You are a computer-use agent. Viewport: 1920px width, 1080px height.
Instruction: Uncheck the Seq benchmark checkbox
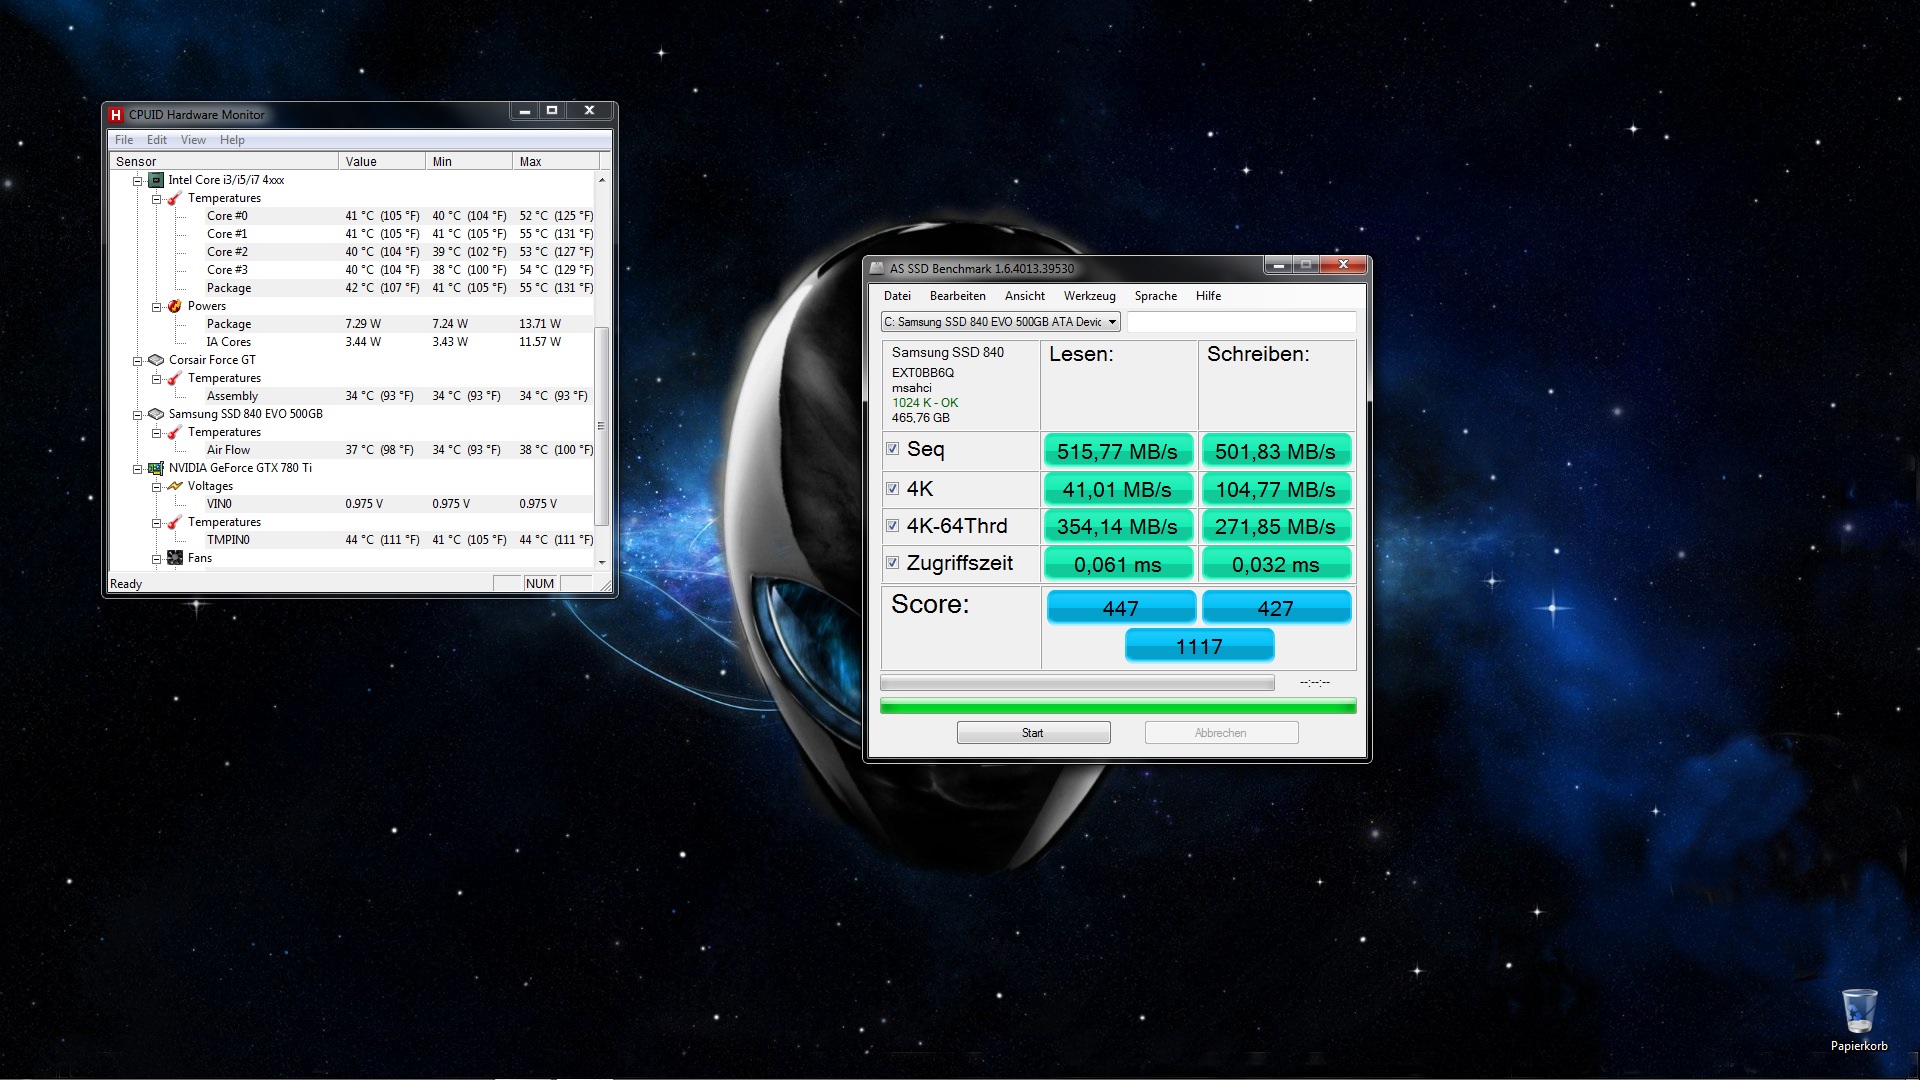(x=892, y=449)
